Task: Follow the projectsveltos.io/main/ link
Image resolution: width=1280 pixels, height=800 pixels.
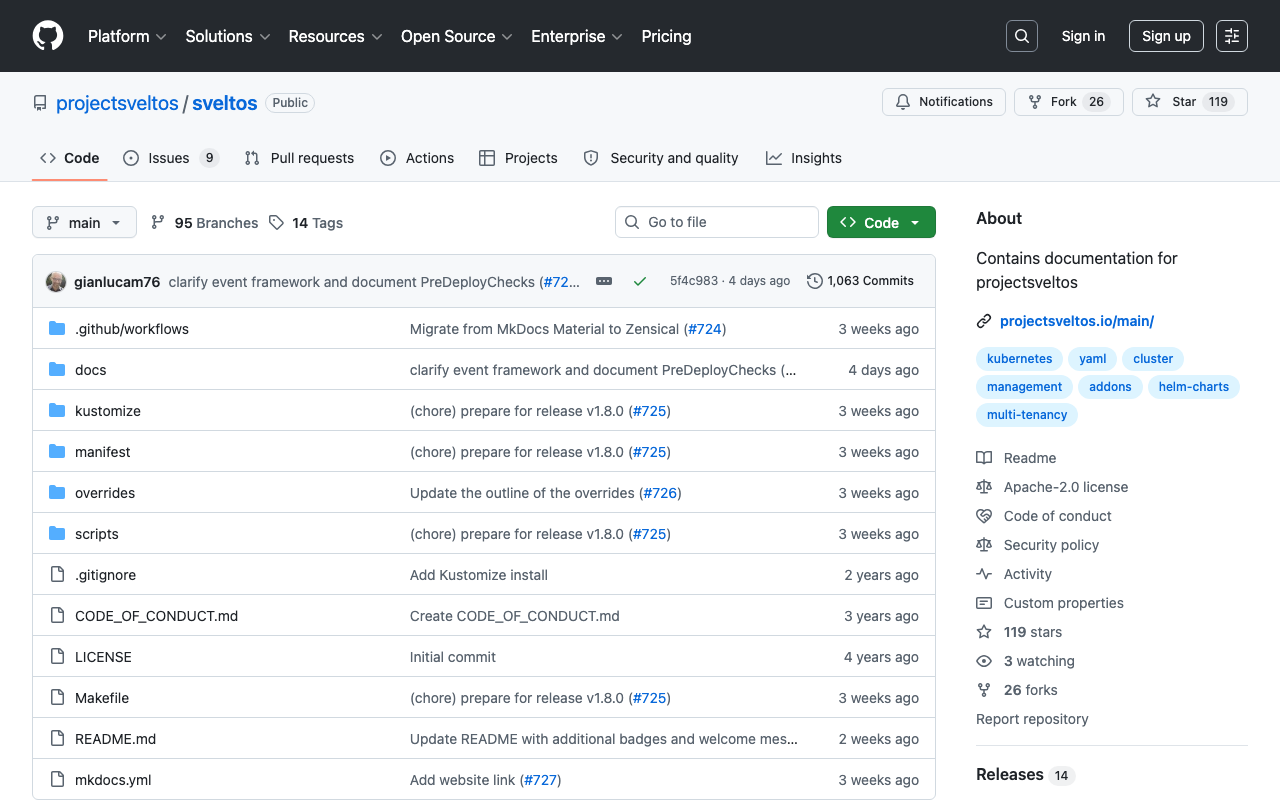Action: tap(1077, 321)
